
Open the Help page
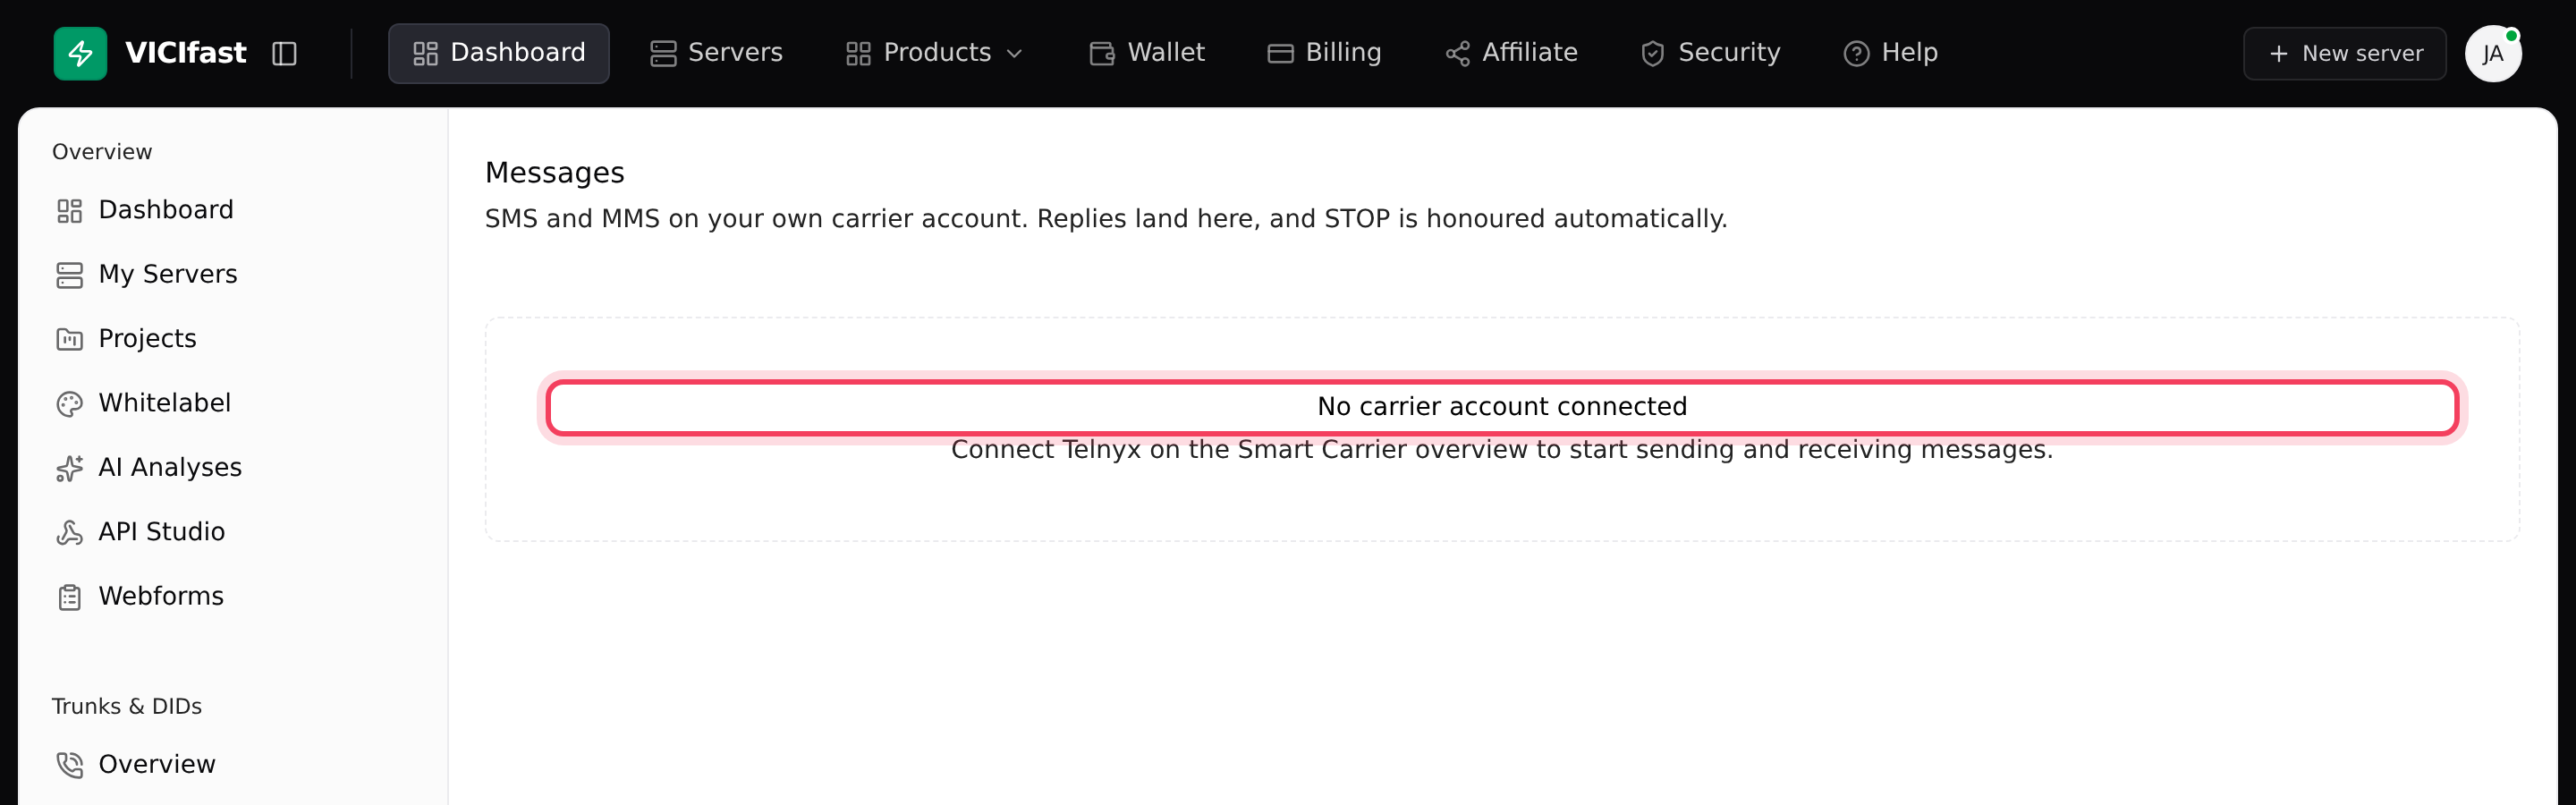click(1890, 53)
